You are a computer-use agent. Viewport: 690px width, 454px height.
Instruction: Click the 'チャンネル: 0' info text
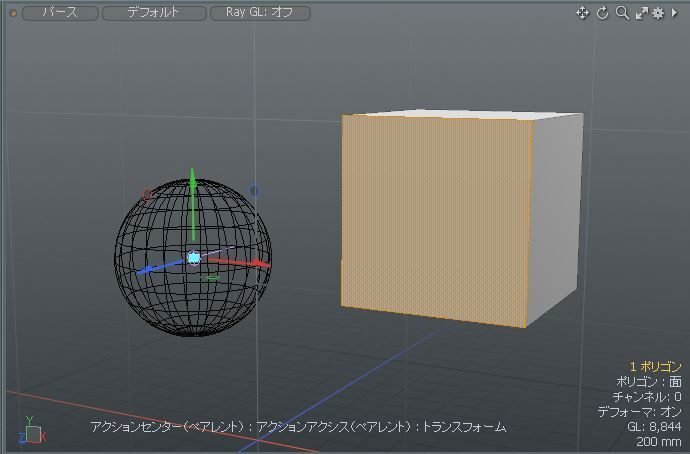coord(647,397)
